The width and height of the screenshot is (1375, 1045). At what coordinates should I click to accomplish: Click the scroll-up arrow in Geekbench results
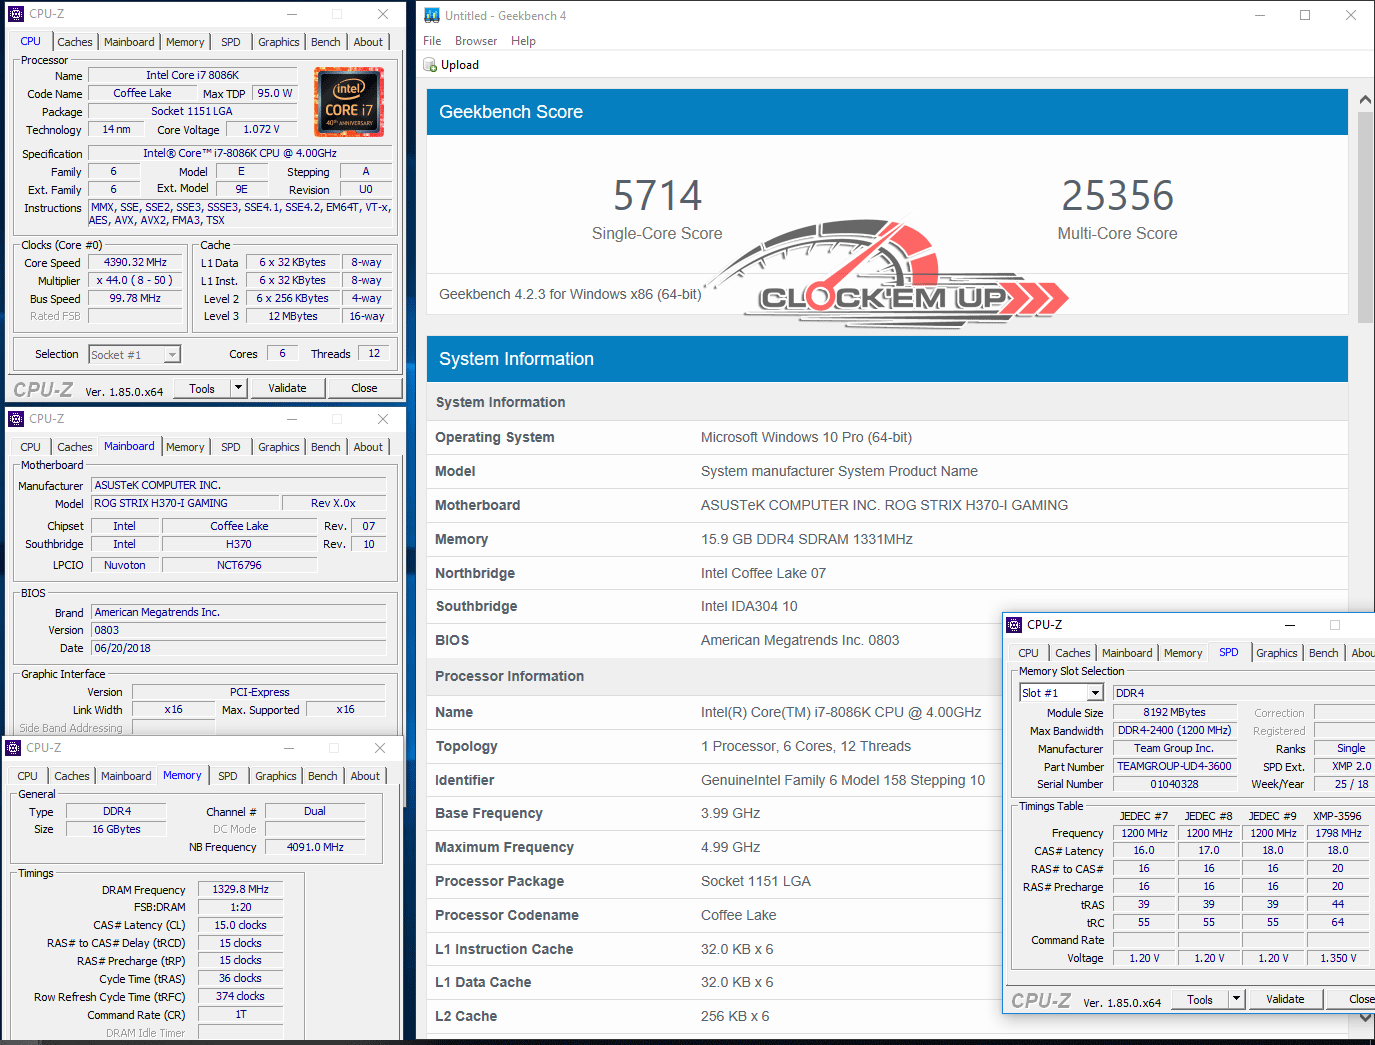click(1365, 100)
